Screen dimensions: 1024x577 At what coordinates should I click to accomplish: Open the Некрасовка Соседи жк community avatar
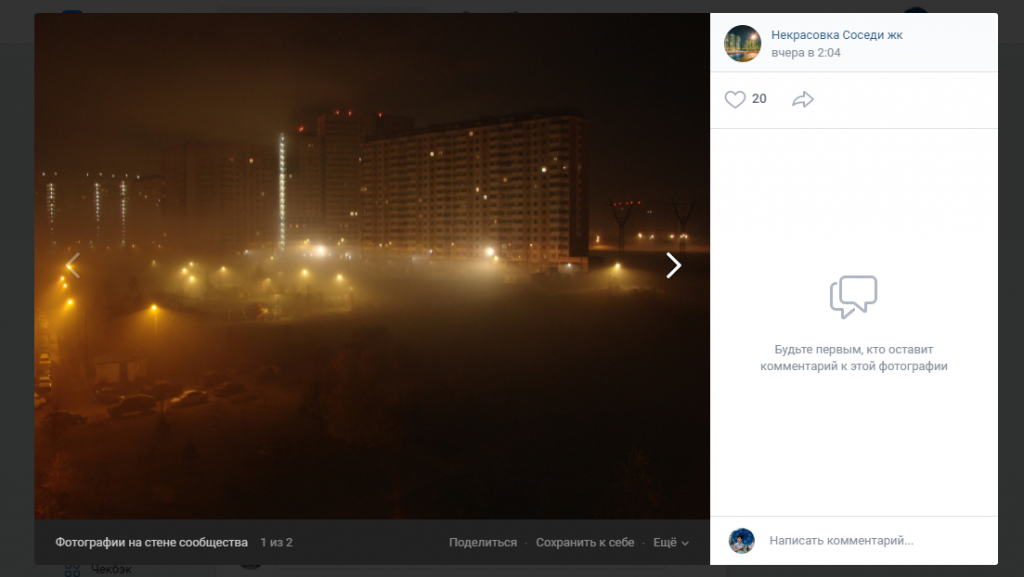click(742, 43)
